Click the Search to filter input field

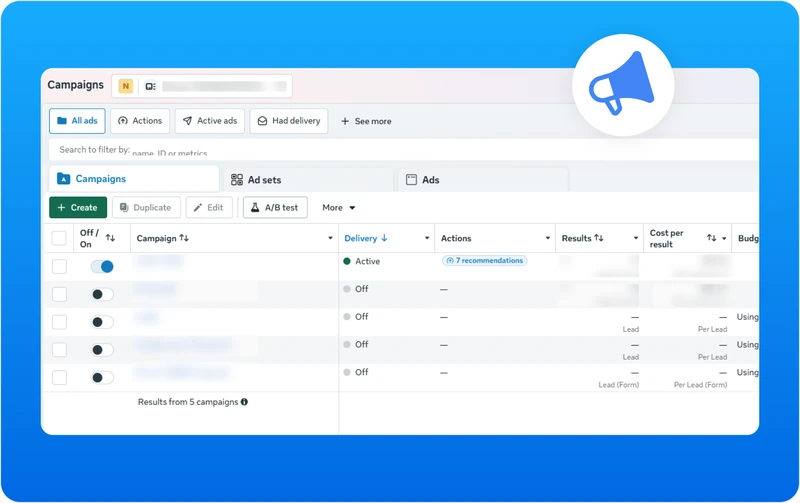[403, 150]
